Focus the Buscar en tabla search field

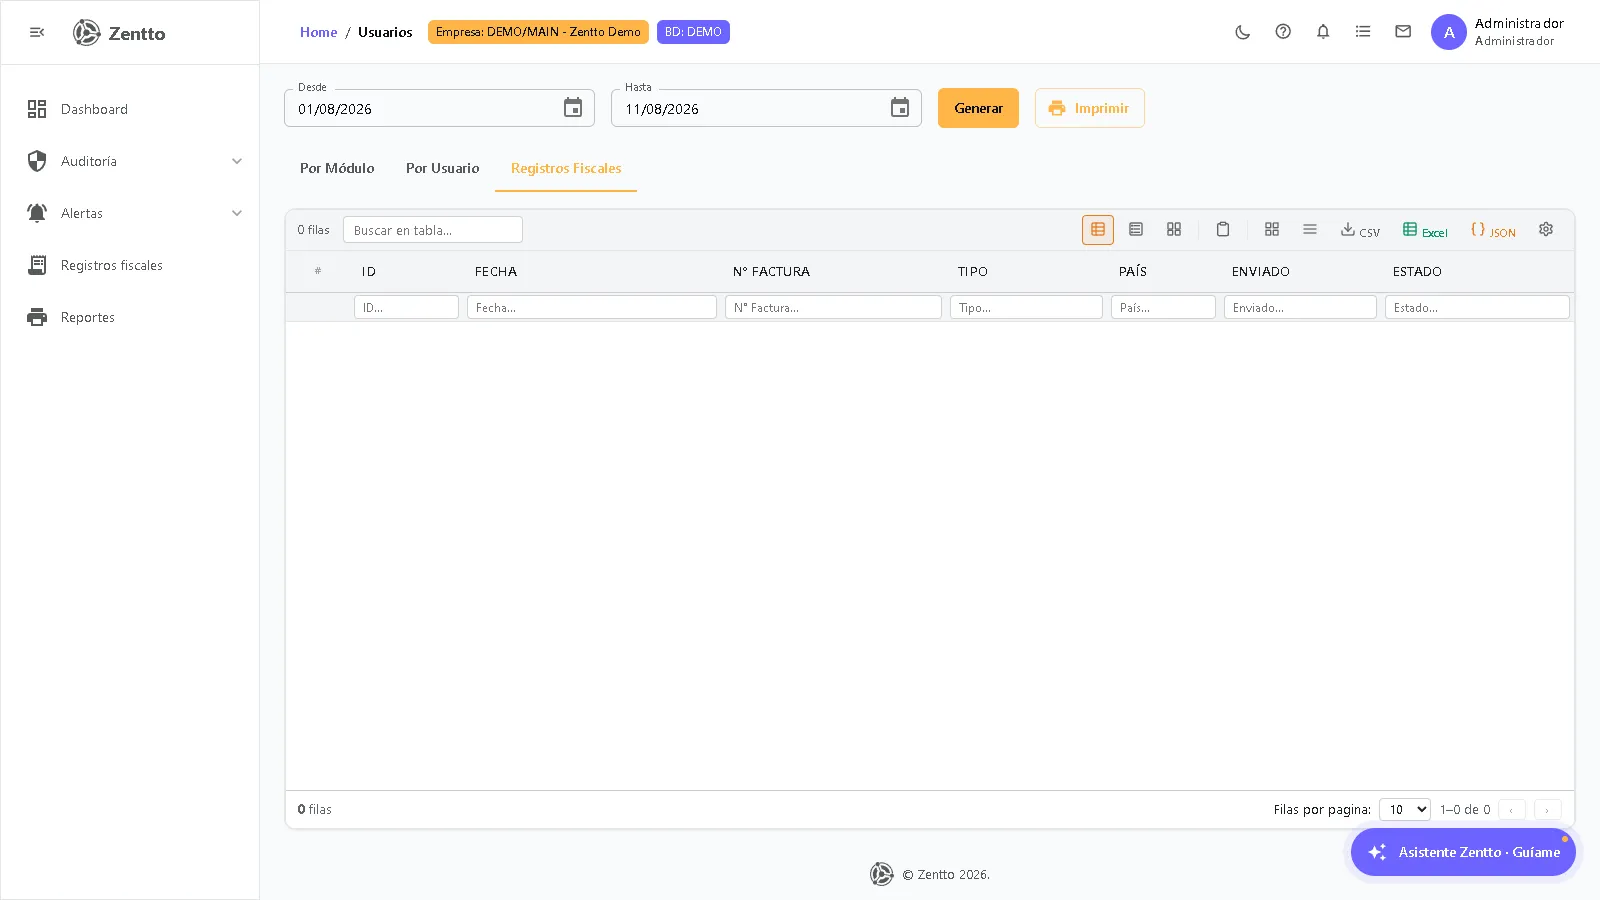[x=432, y=230]
